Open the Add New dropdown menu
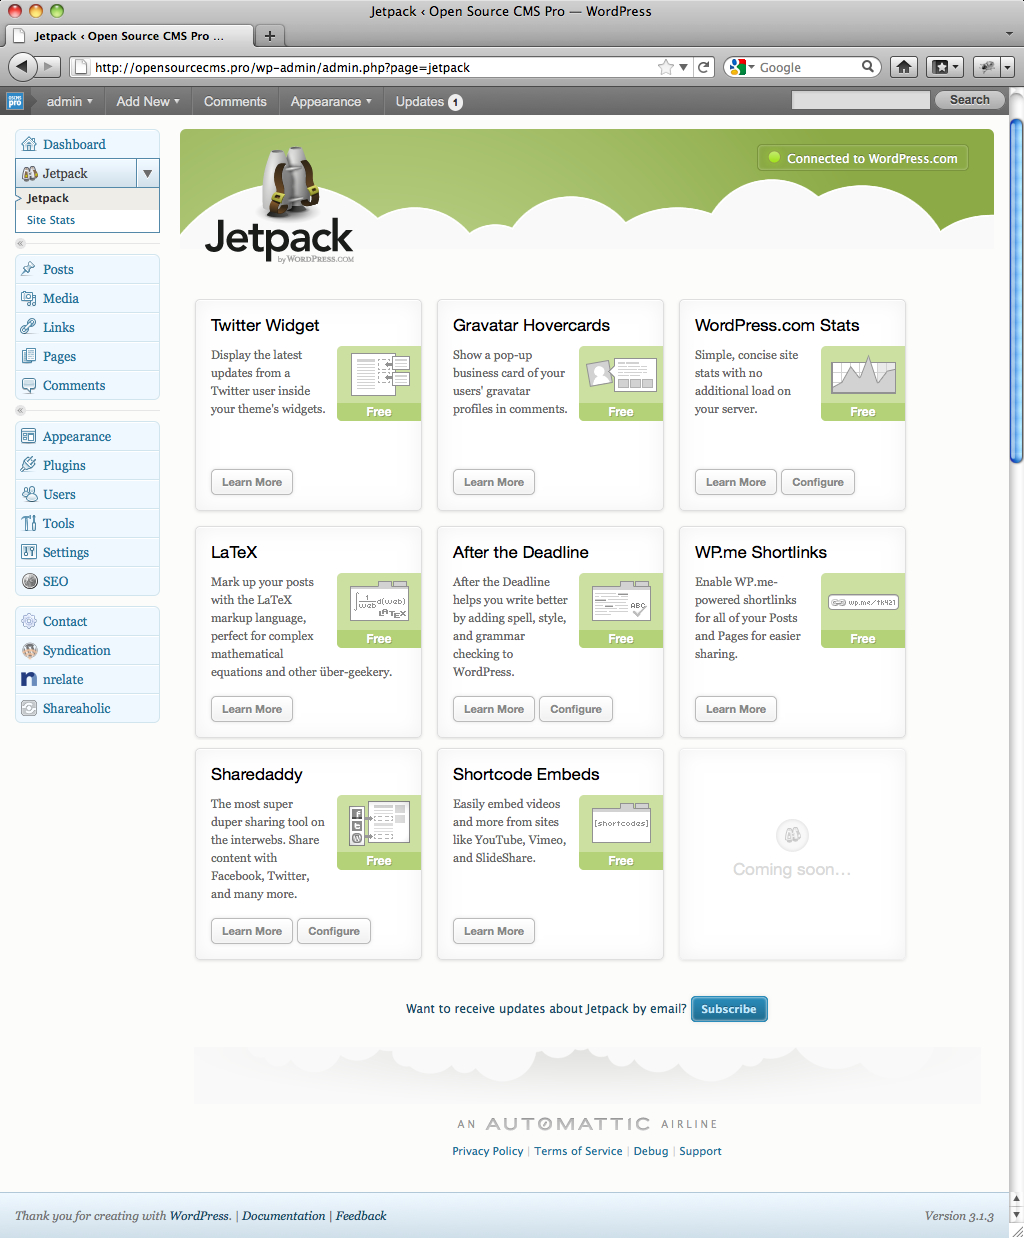 point(148,101)
